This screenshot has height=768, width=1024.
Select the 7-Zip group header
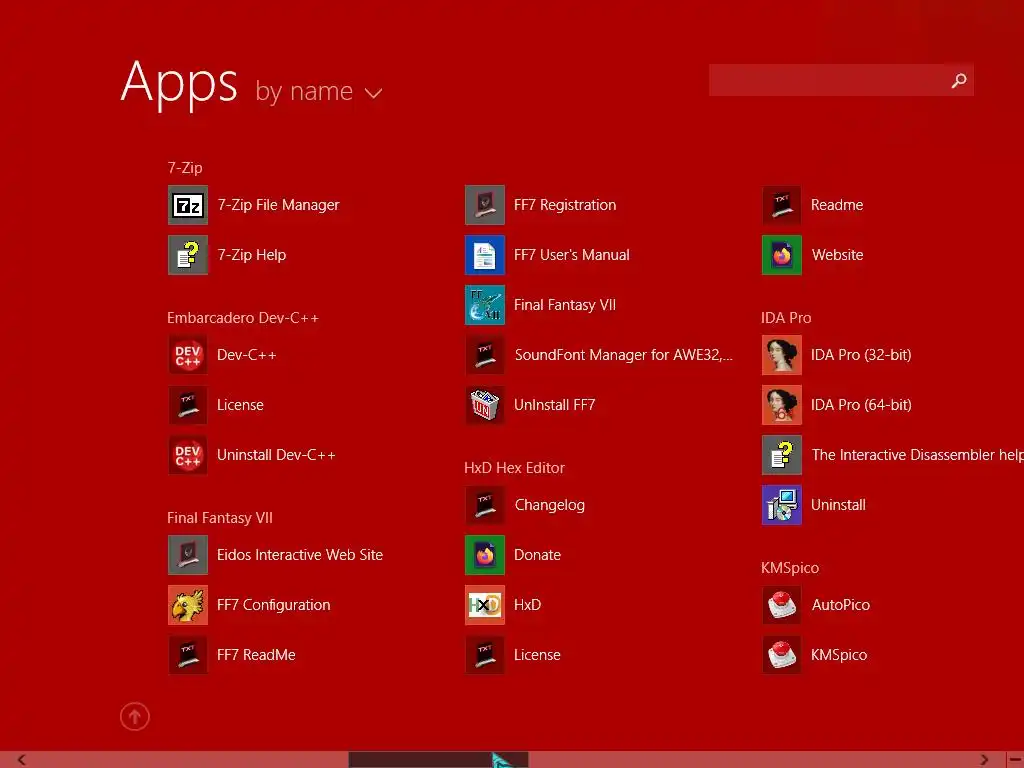point(185,168)
